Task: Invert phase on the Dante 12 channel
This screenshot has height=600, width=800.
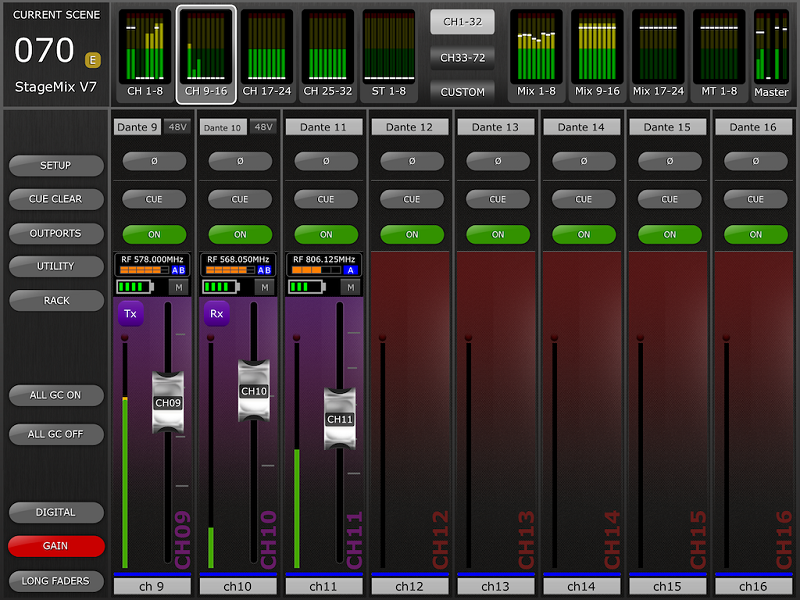Action: [x=412, y=161]
